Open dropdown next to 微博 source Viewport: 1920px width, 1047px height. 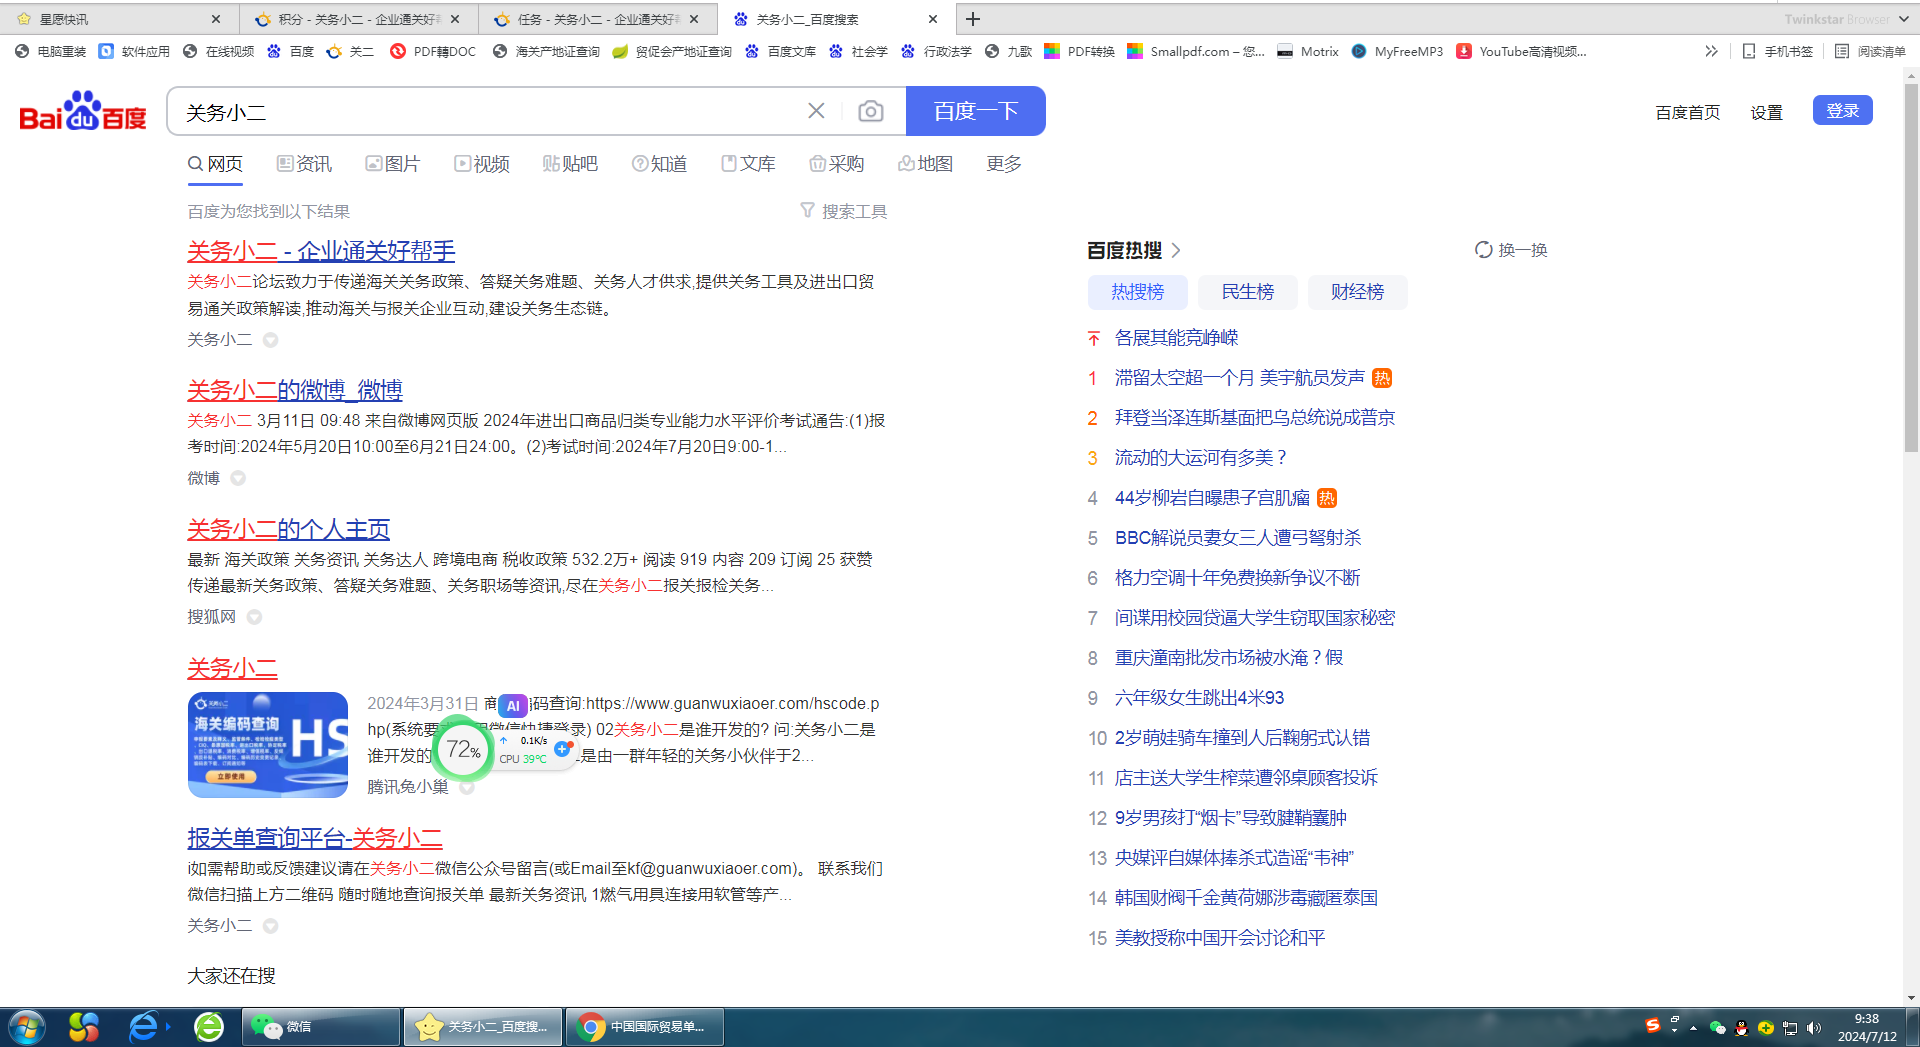tap(238, 478)
